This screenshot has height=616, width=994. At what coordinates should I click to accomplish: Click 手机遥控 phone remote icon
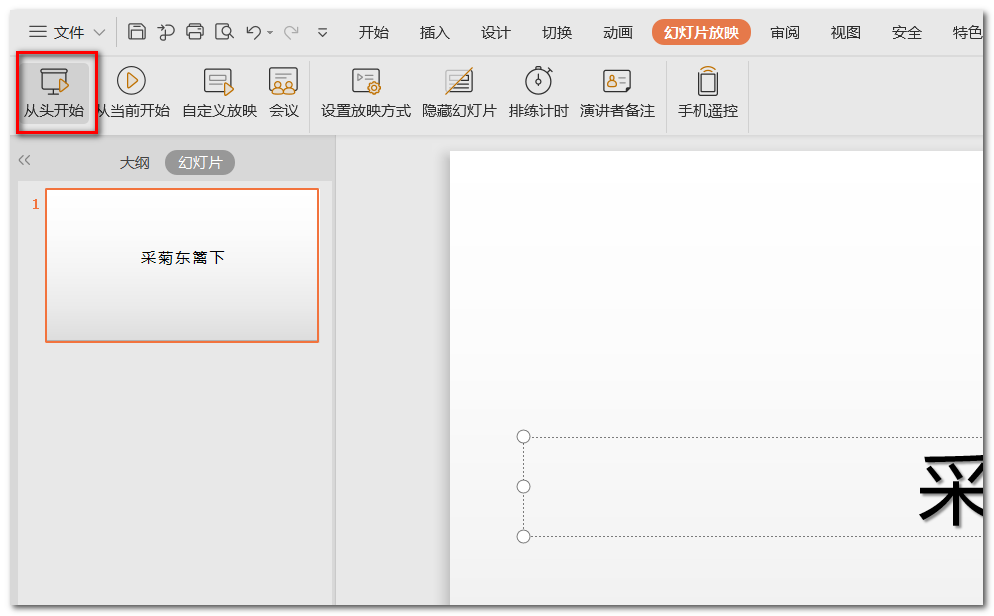[707, 93]
